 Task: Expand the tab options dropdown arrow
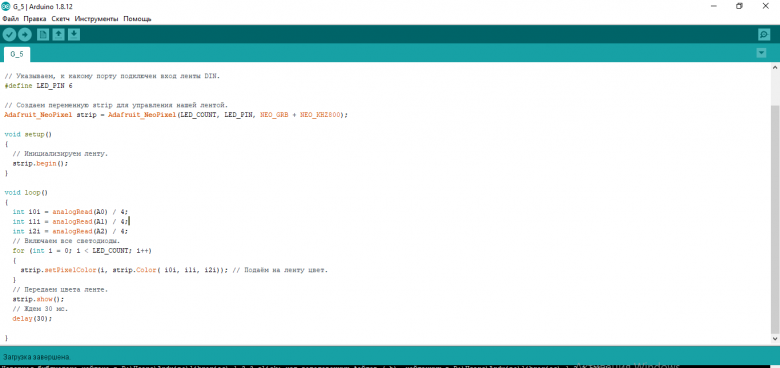pos(761,53)
